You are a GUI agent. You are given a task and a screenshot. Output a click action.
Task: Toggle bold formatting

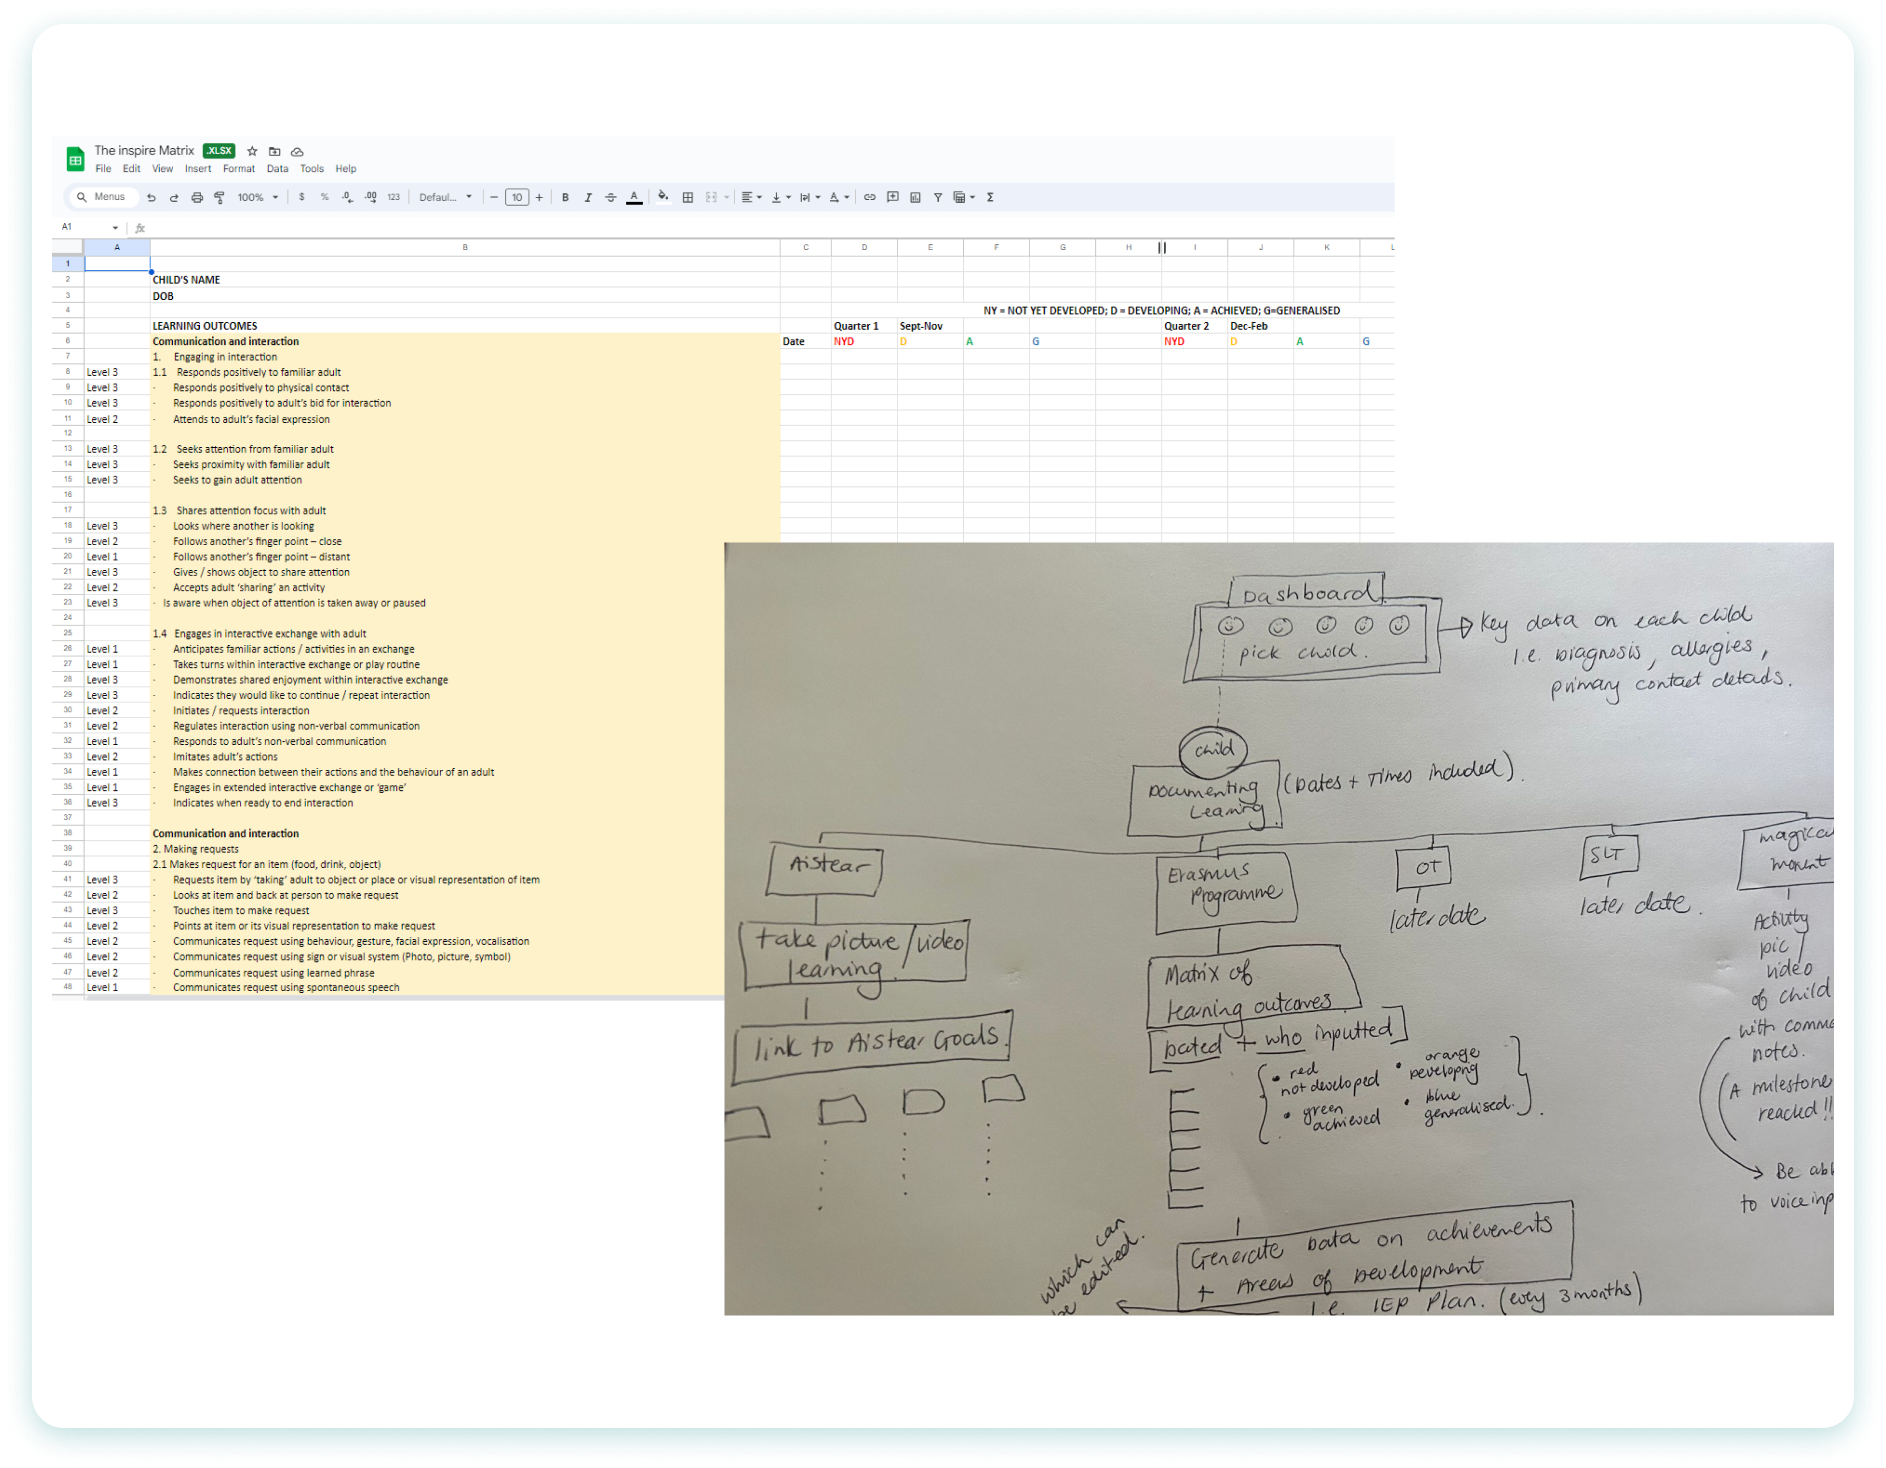click(565, 198)
